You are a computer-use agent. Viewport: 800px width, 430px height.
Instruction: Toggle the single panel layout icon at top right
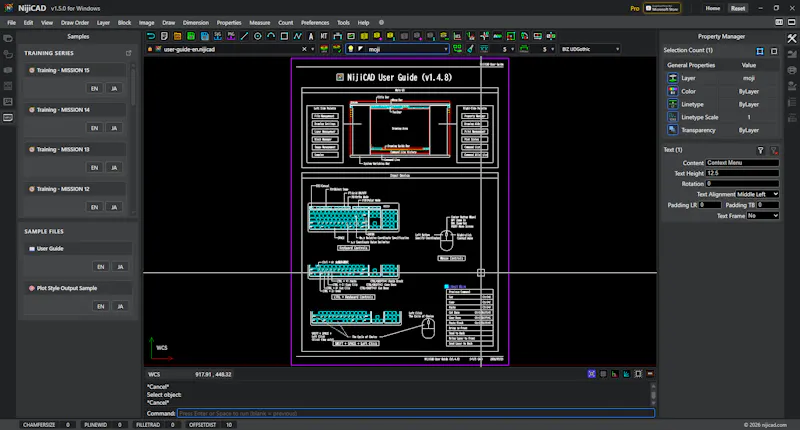click(x=792, y=22)
